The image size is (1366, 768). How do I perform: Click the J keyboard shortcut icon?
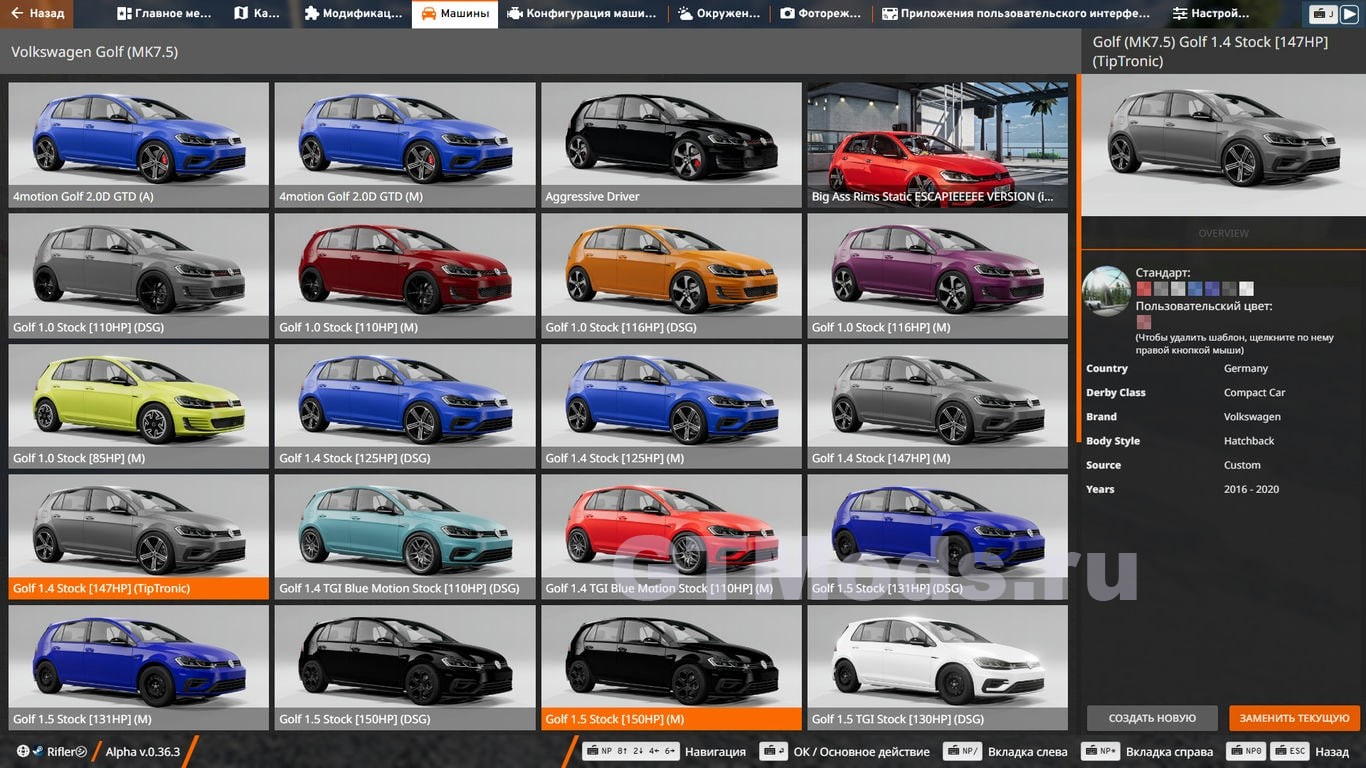point(1324,14)
